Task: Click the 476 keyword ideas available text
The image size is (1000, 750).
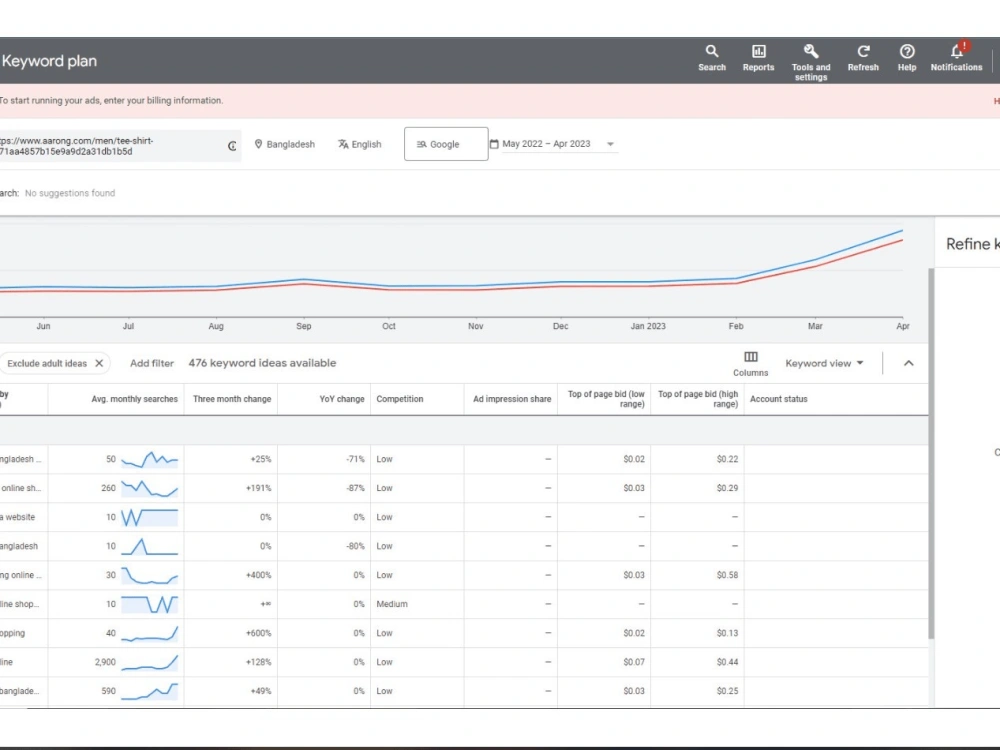Action: (262, 363)
